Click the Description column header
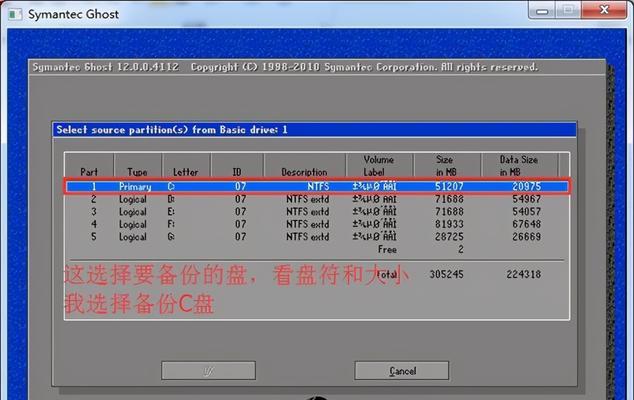The width and height of the screenshot is (634, 400). tap(304, 172)
